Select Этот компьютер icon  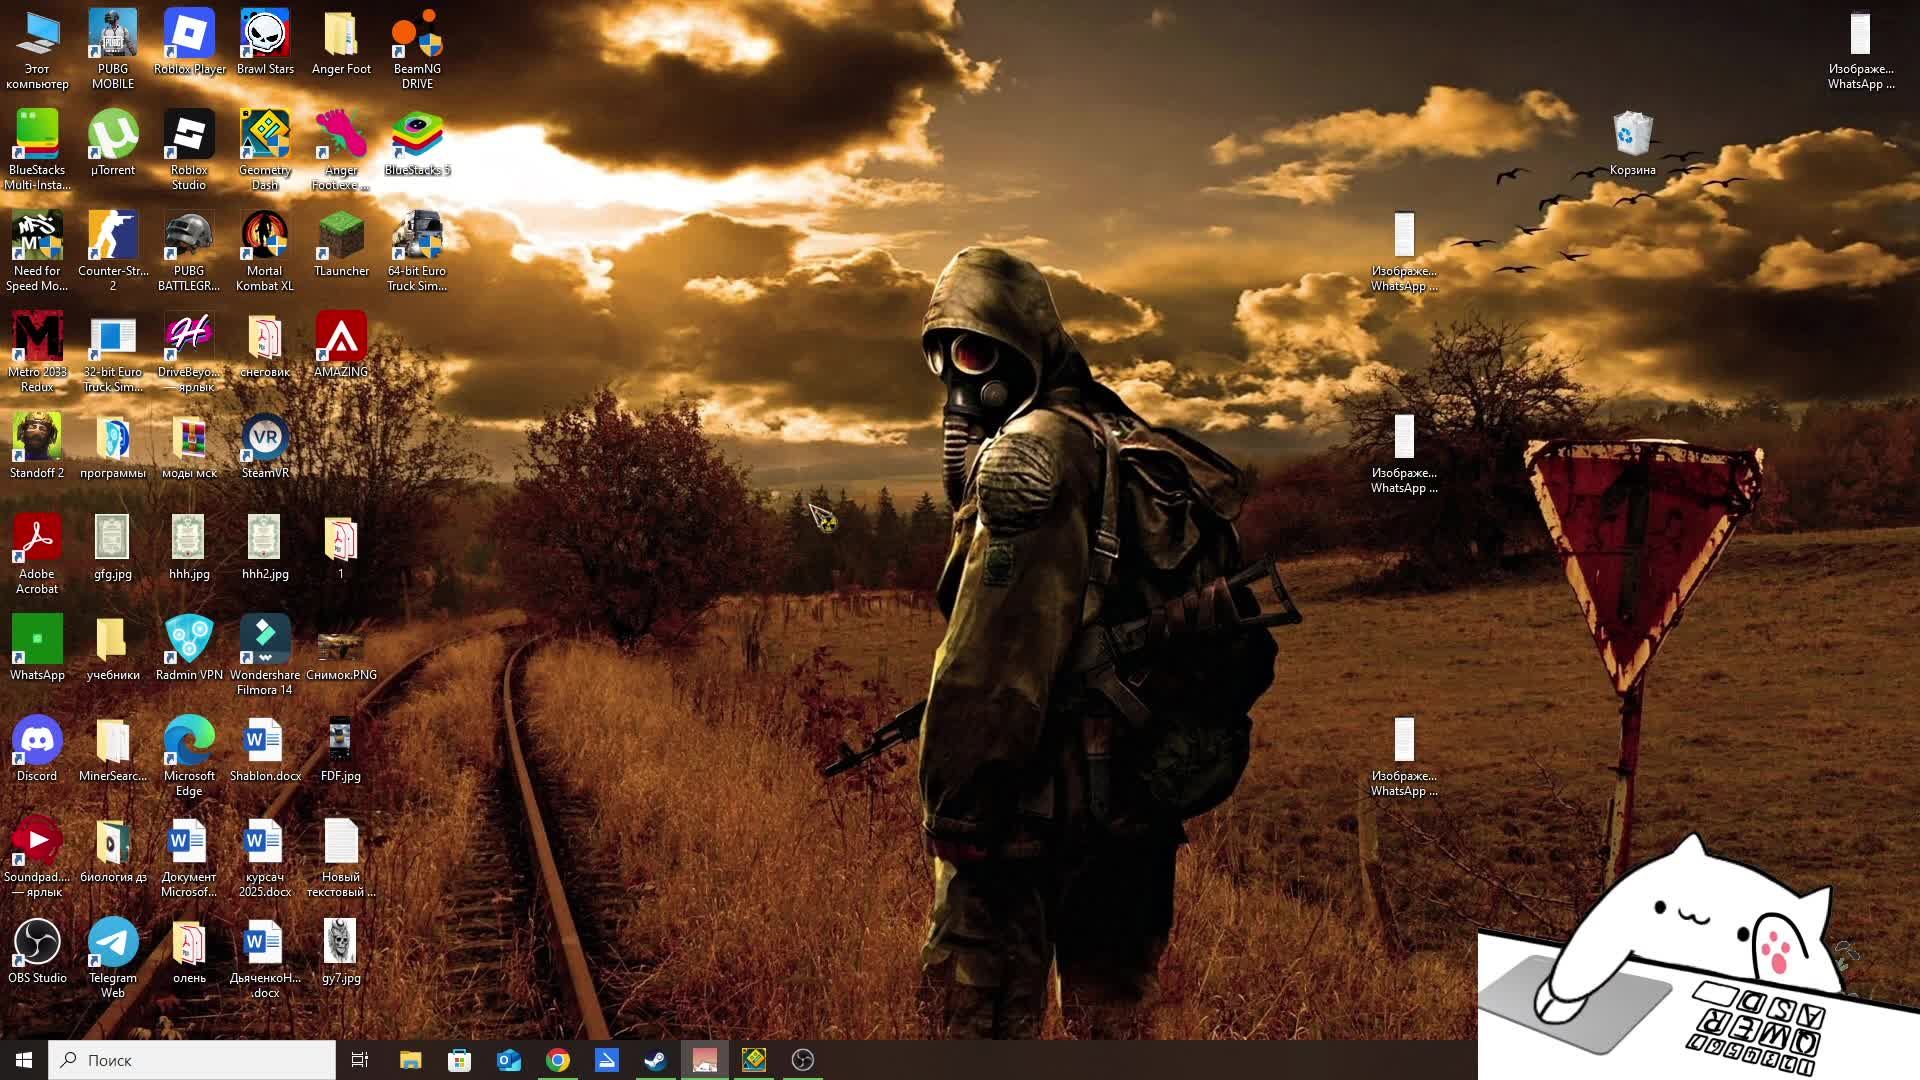(x=37, y=49)
